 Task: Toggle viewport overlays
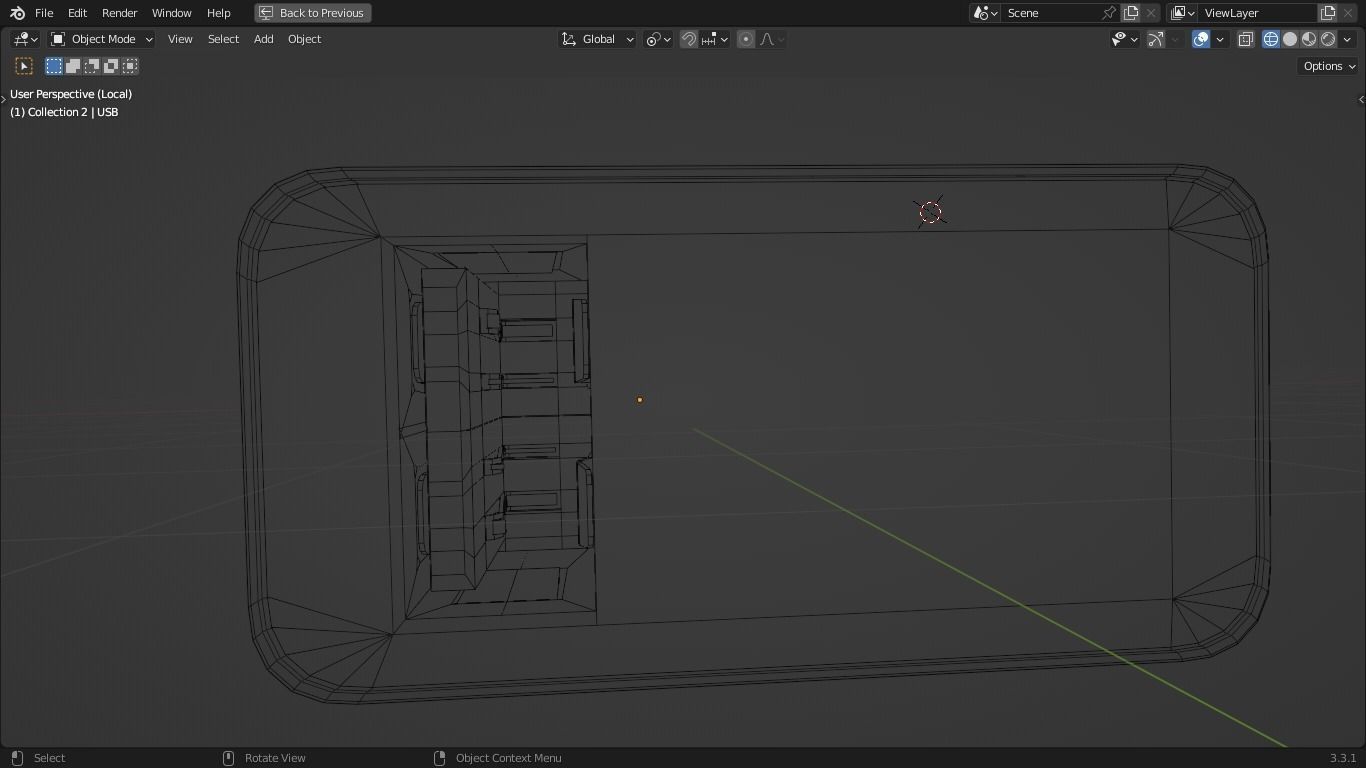tap(1201, 39)
